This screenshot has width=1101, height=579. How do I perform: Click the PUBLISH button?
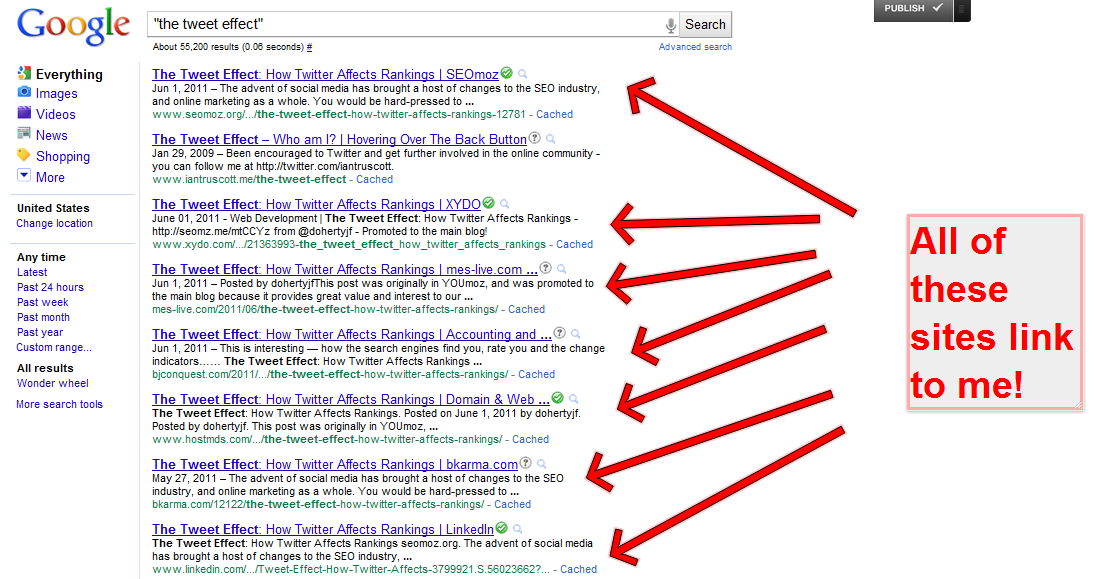[x=913, y=9]
